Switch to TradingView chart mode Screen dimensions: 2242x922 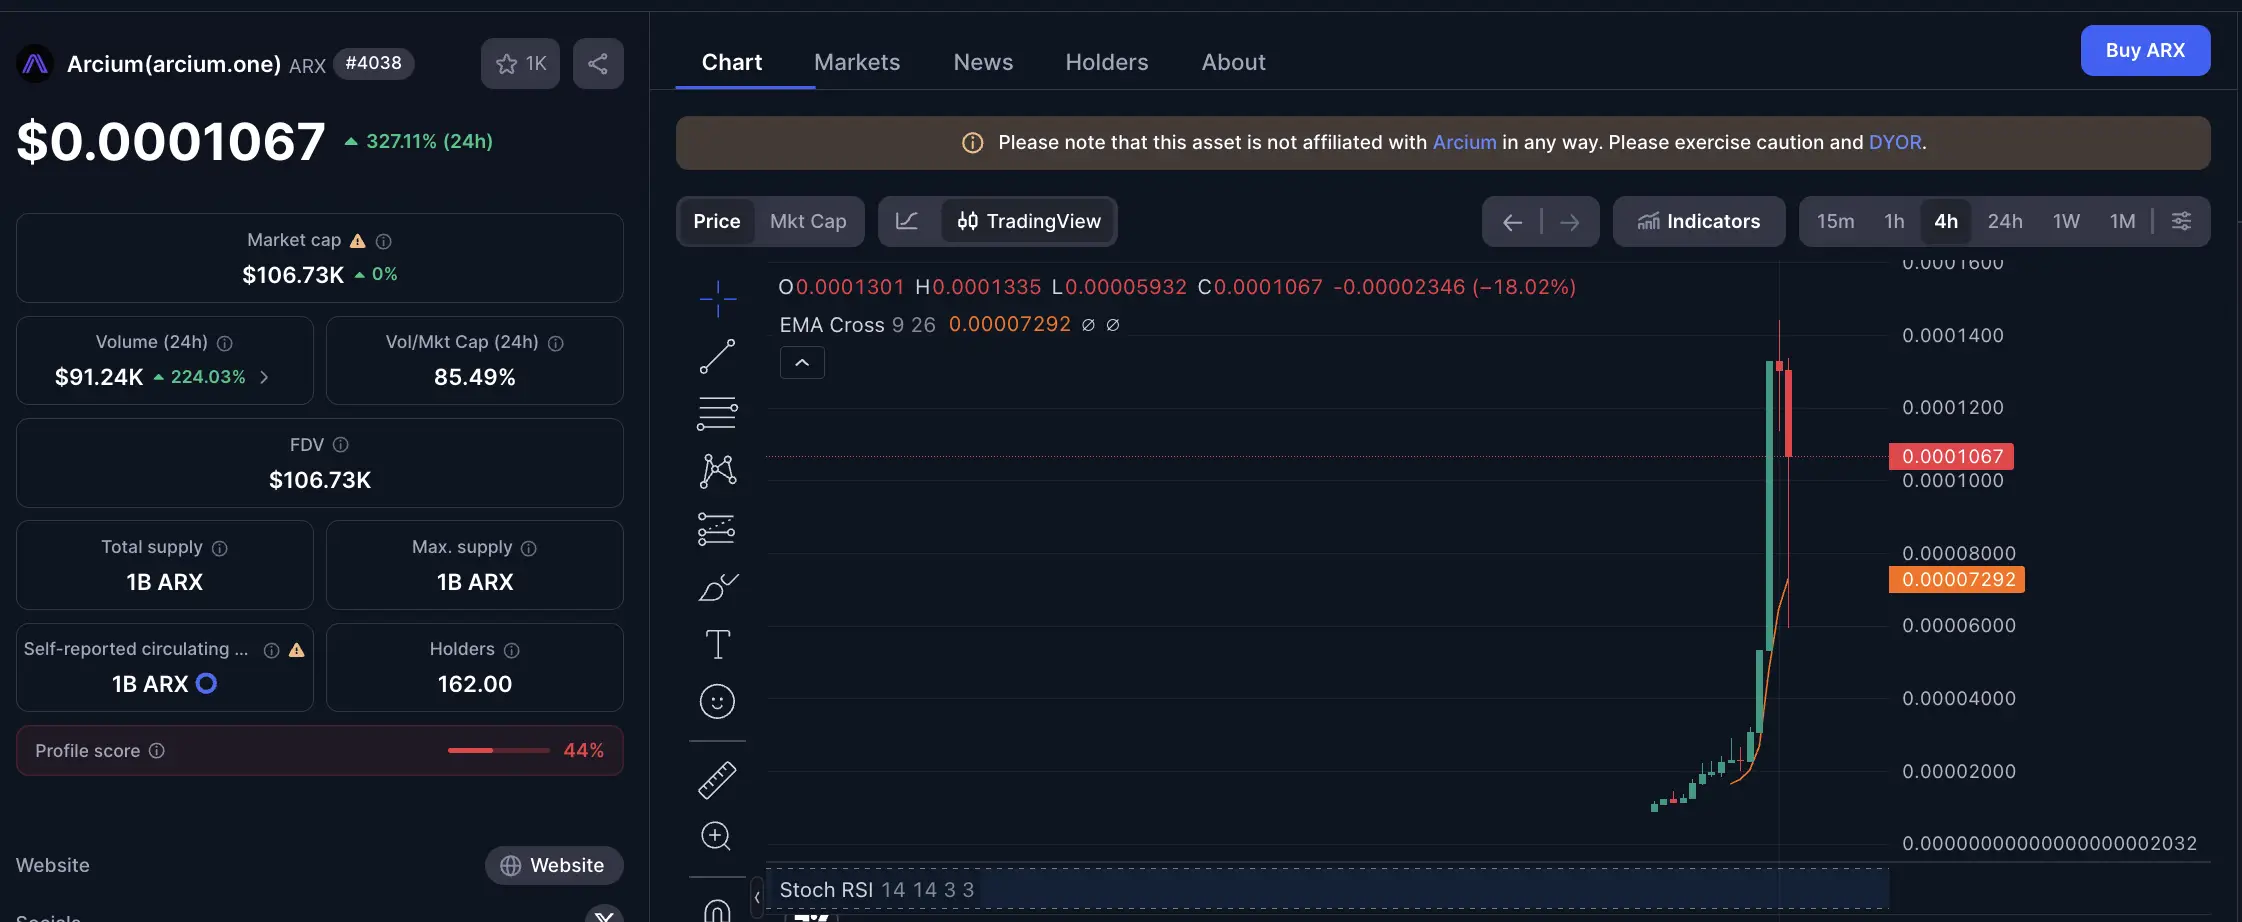[x=1029, y=221]
